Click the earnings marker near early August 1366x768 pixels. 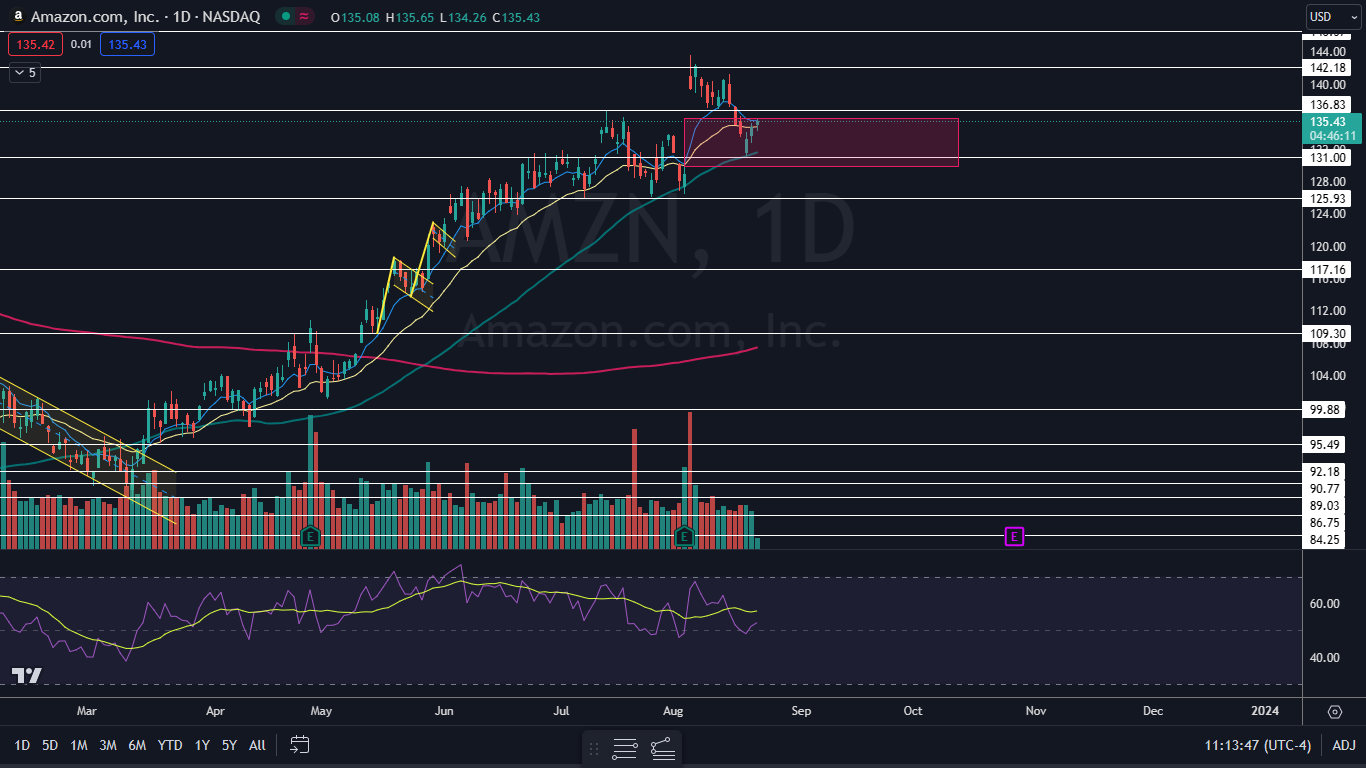(x=684, y=536)
